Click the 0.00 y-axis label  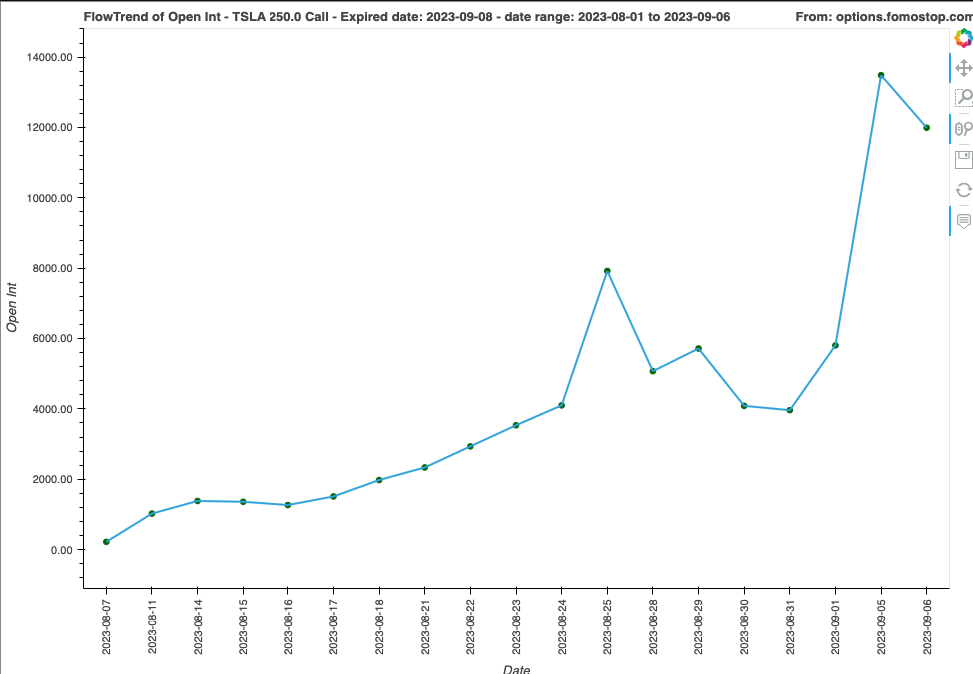(x=62, y=550)
